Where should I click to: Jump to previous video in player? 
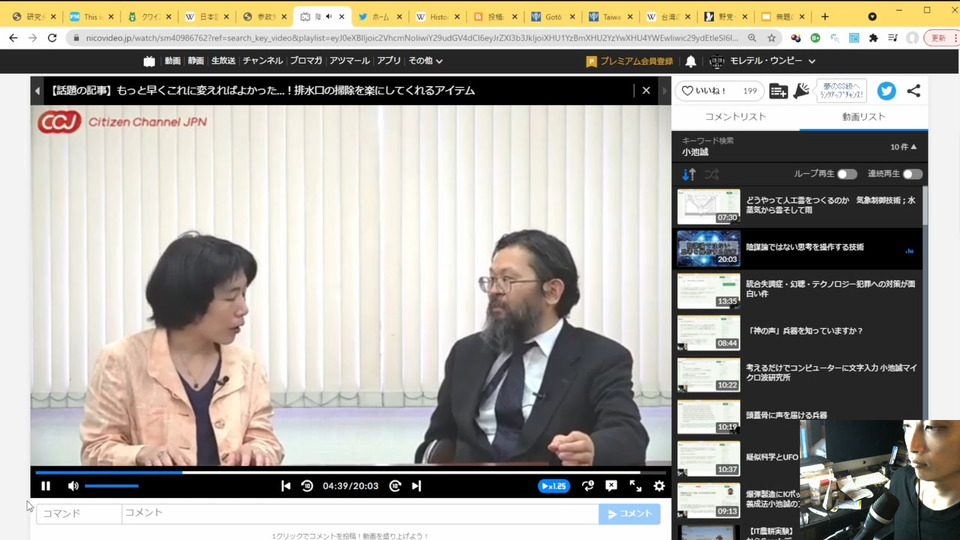(x=285, y=486)
